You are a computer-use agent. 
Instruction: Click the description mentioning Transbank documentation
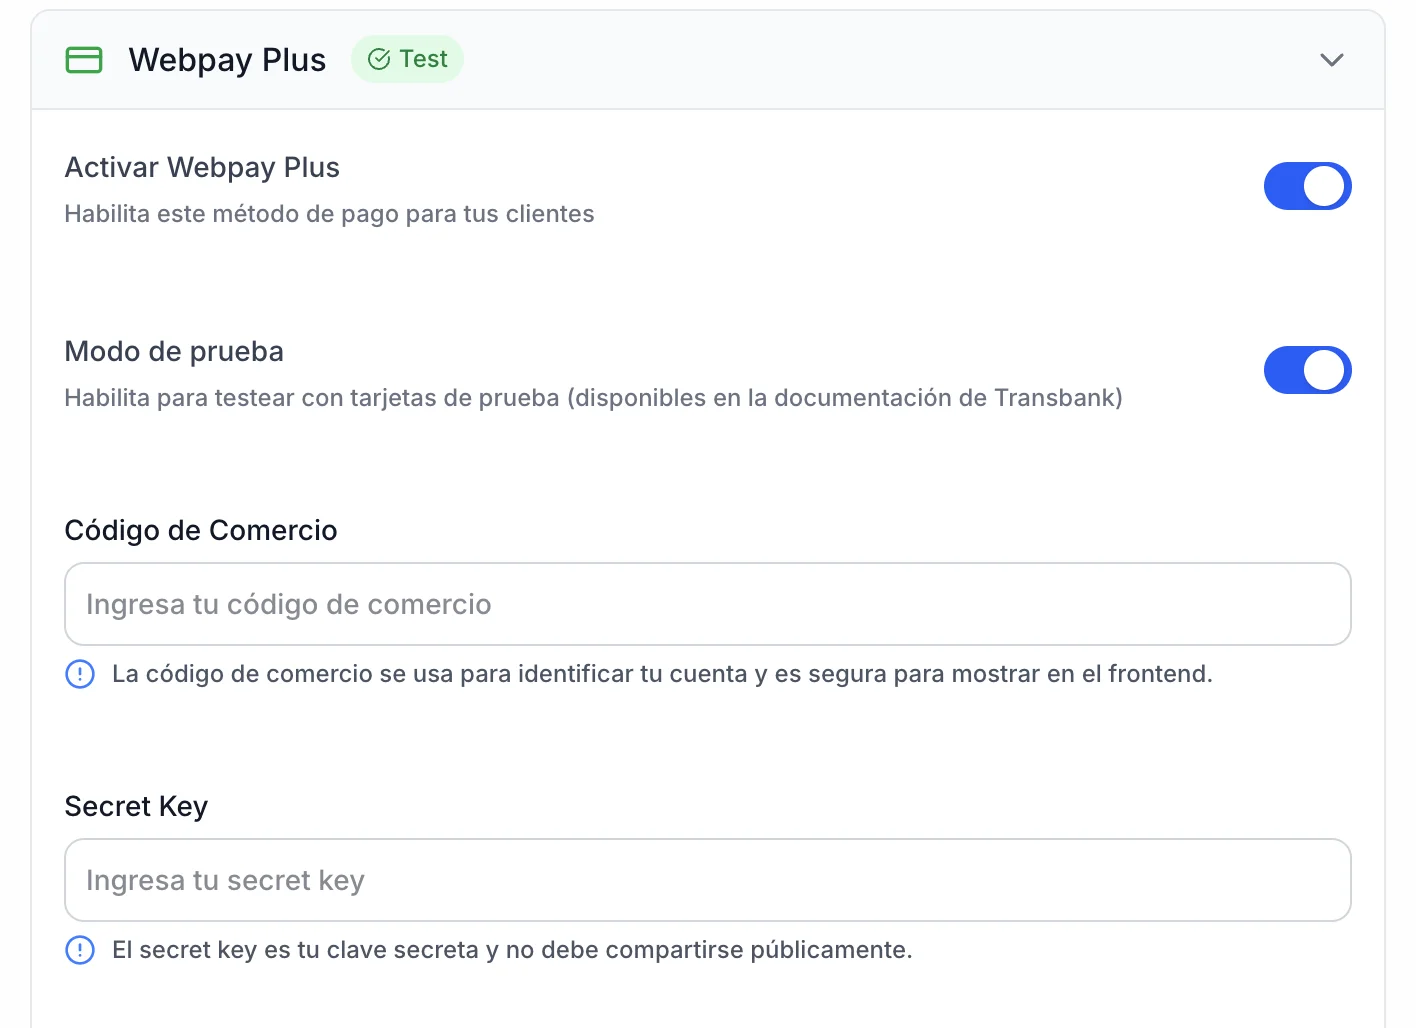(x=593, y=398)
